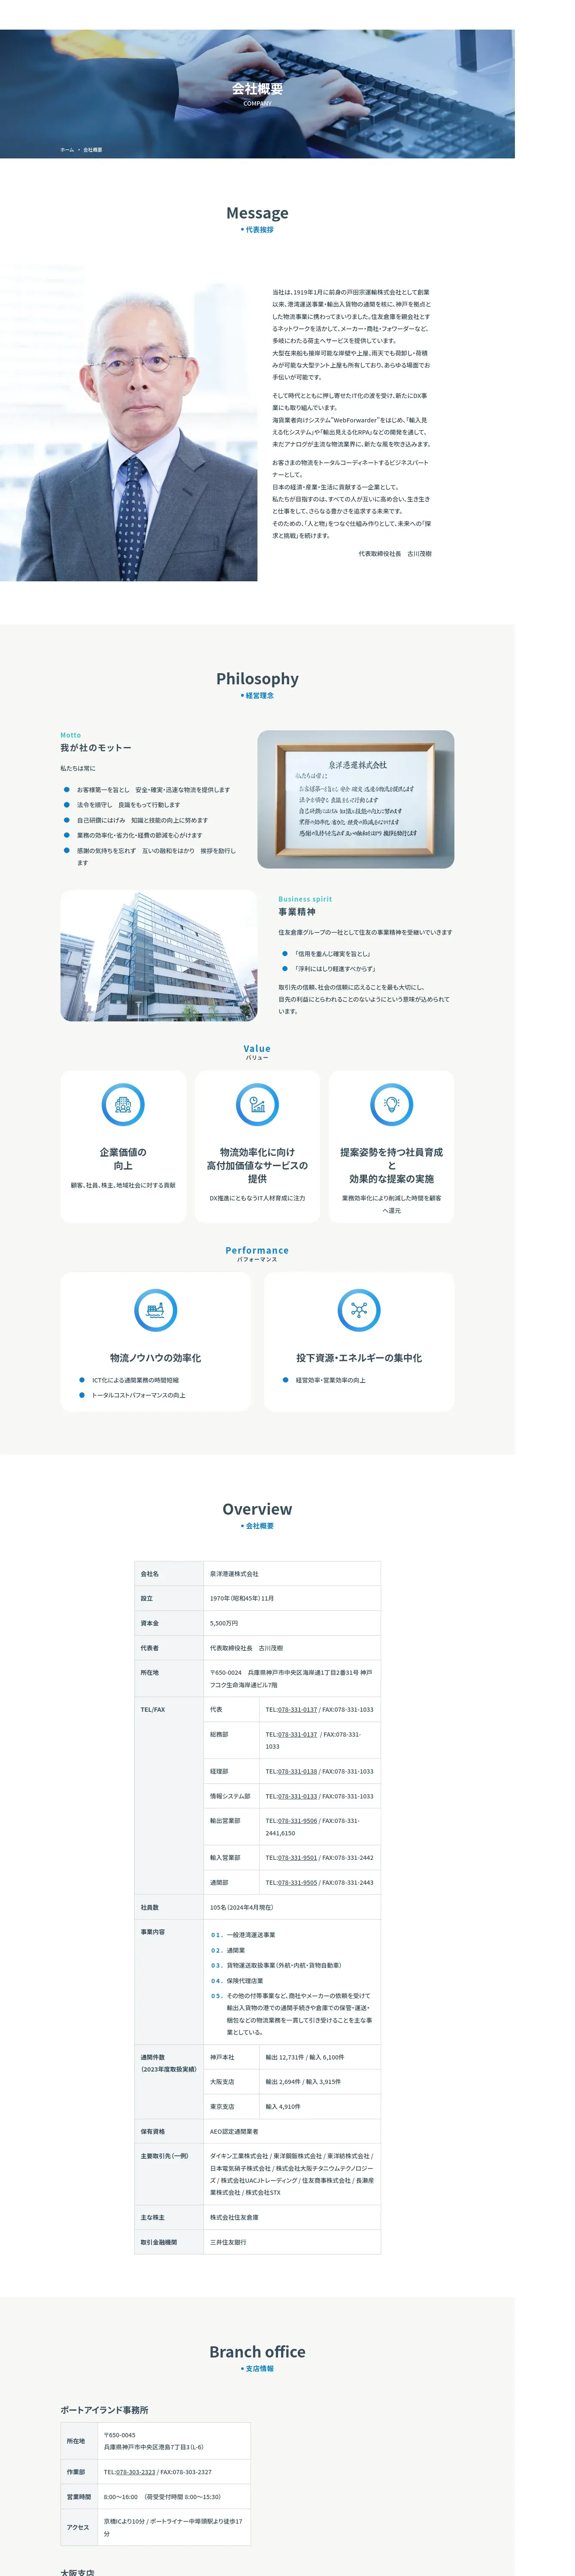Click the network icon above 投下資源・エネルギーの集中化
575x2576 pixels.
tap(359, 1310)
